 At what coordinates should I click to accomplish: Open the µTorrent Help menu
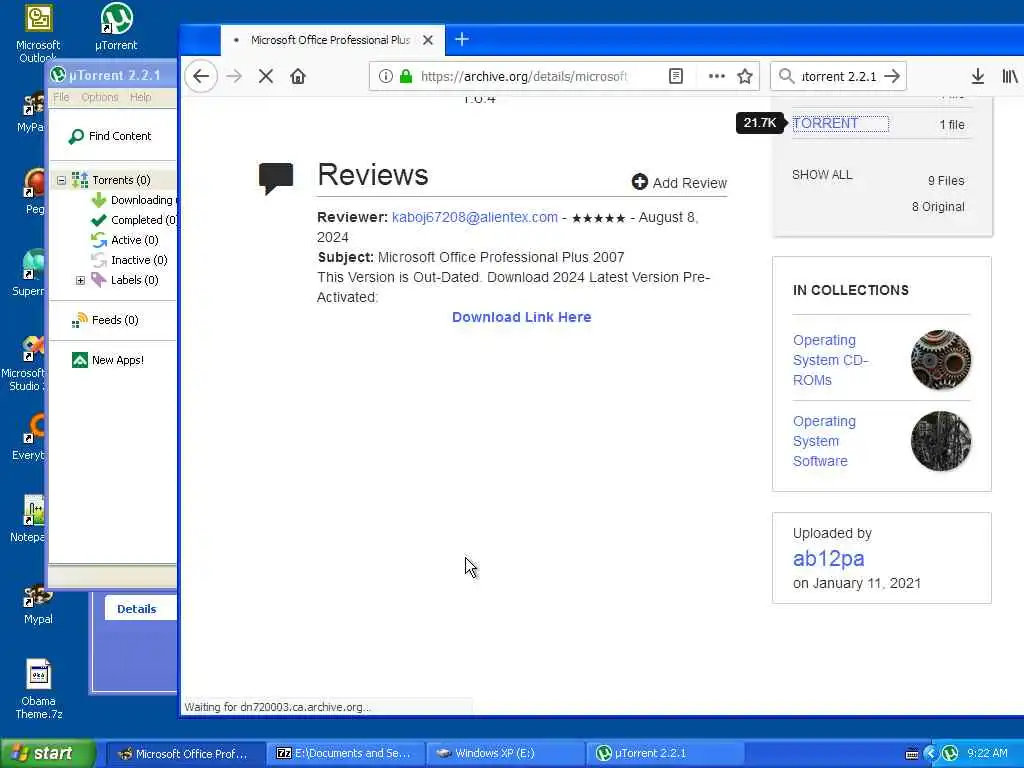coord(140,97)
